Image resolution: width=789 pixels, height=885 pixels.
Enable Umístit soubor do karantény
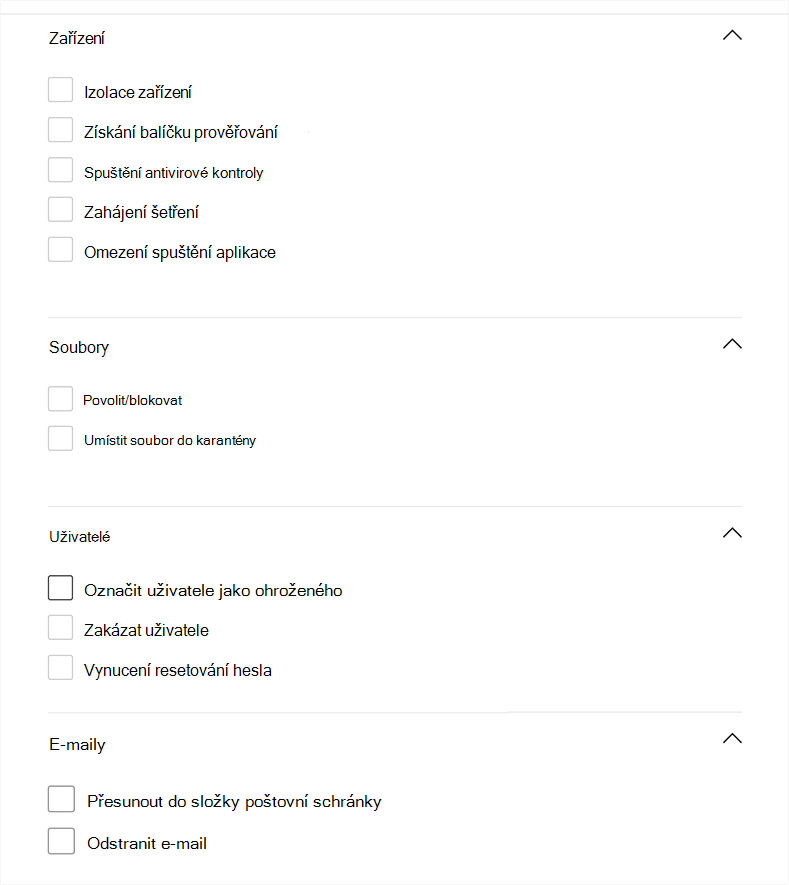coord(61,438)
